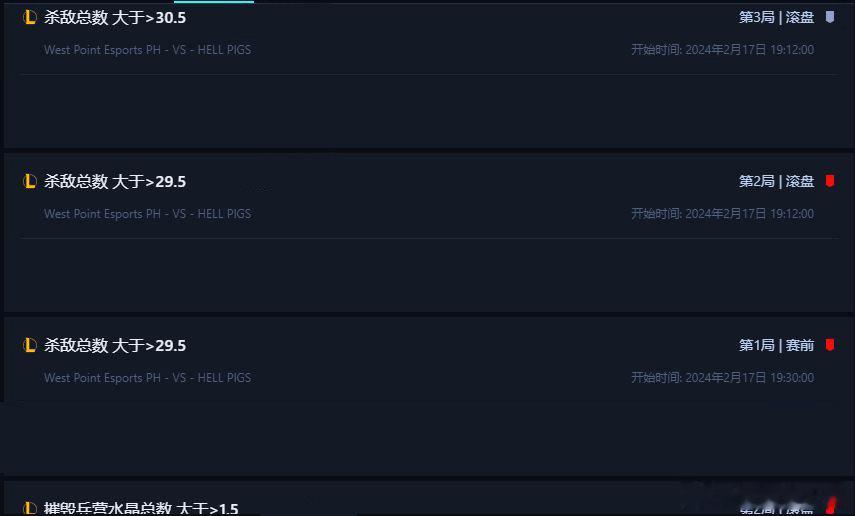Click match name under 30.5 bet

click(148, 50)
